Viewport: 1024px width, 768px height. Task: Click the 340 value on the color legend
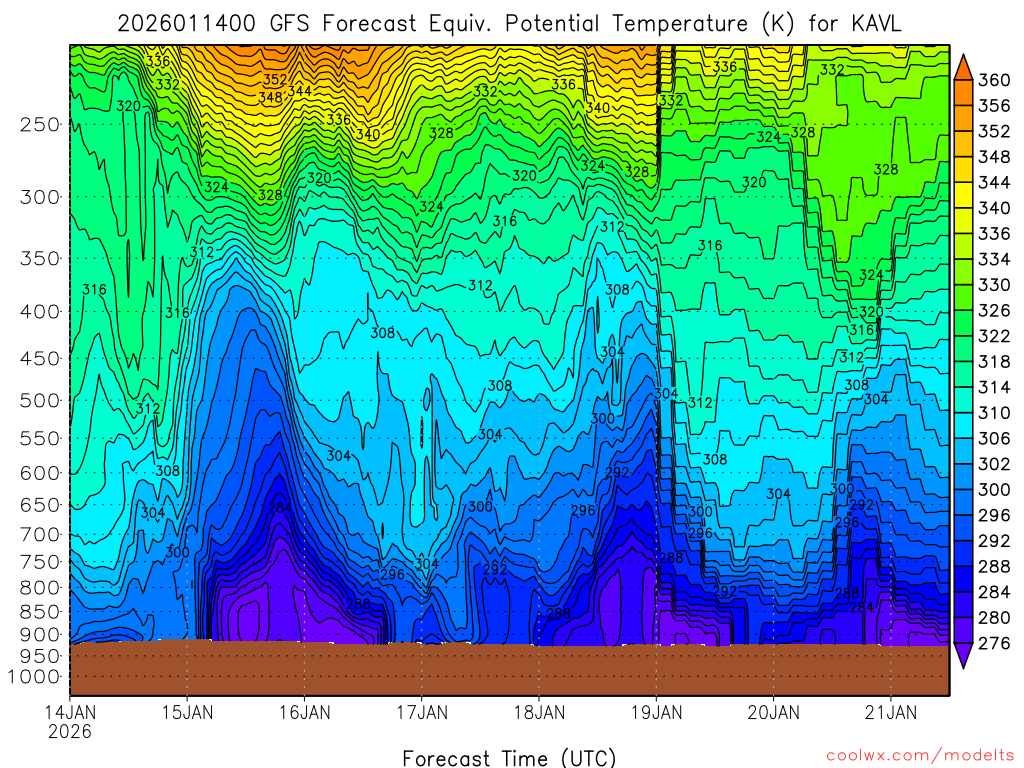coord(994,208)
